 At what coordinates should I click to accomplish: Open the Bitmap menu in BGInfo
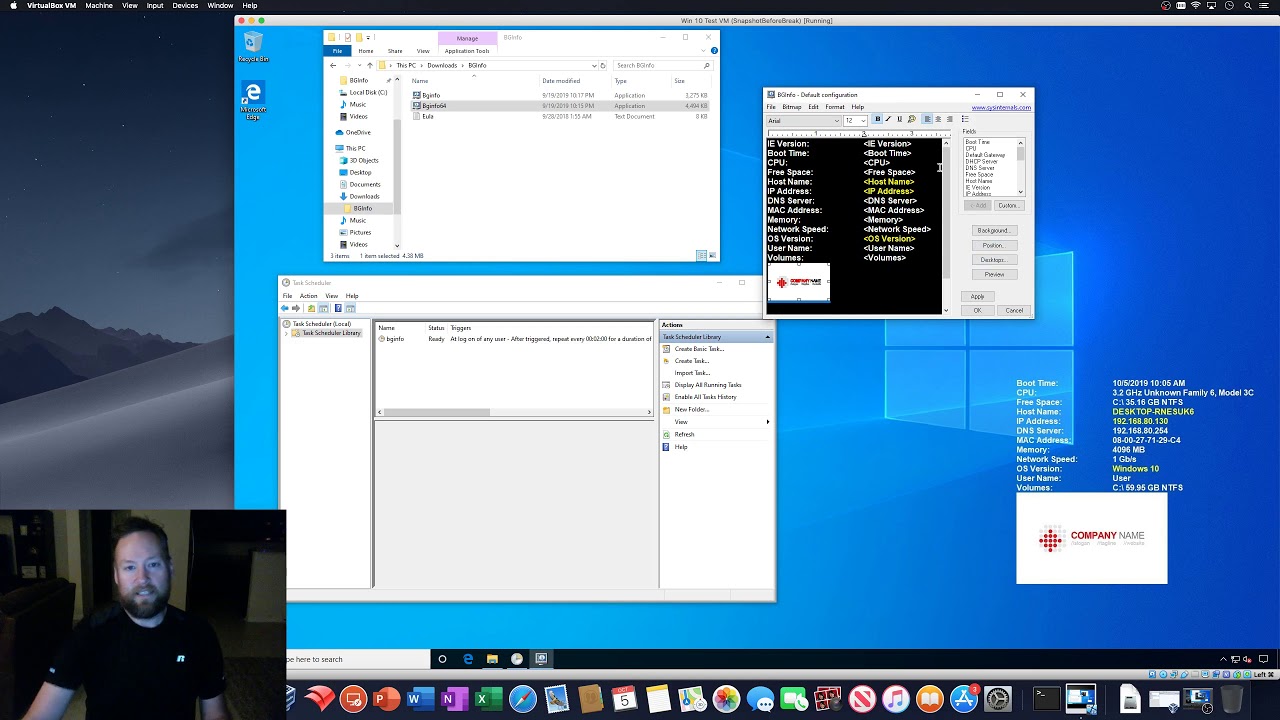click(x=791, y=107)
